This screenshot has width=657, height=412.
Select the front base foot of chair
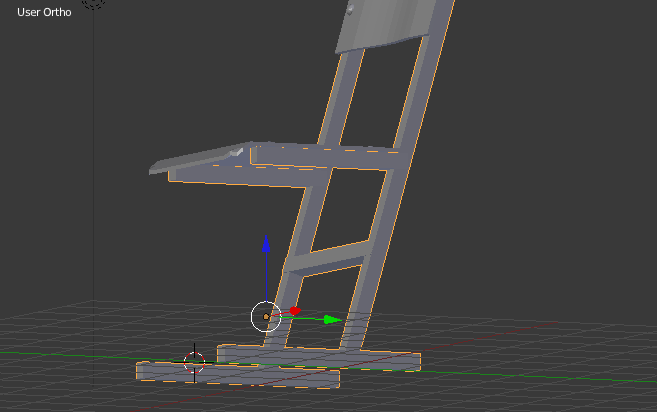click(x=238, y=375)
